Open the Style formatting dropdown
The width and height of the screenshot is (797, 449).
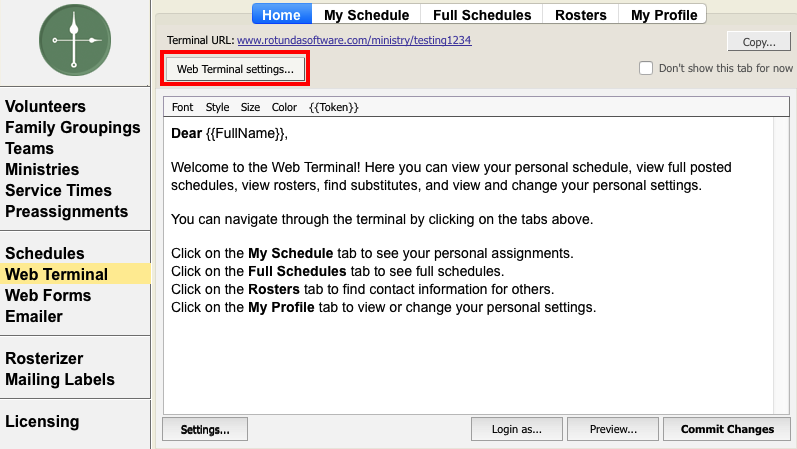pos(217,107)
